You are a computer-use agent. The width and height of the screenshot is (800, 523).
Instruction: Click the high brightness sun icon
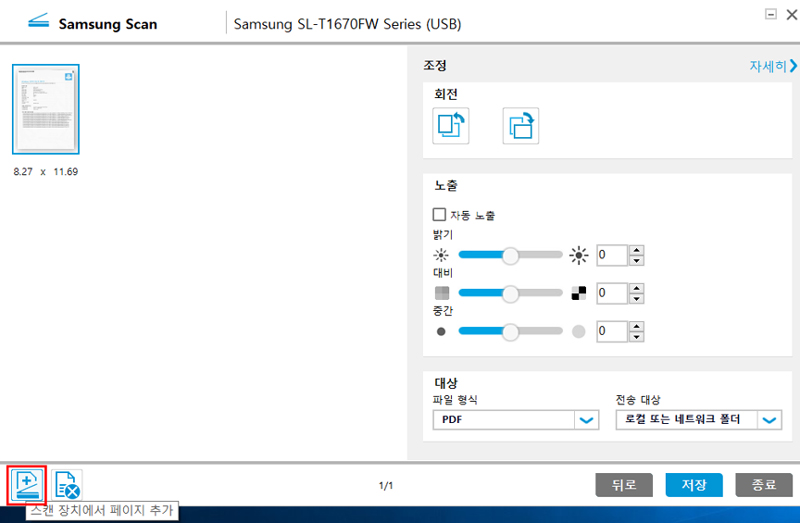pyautogui.click(x=579, y=255)
